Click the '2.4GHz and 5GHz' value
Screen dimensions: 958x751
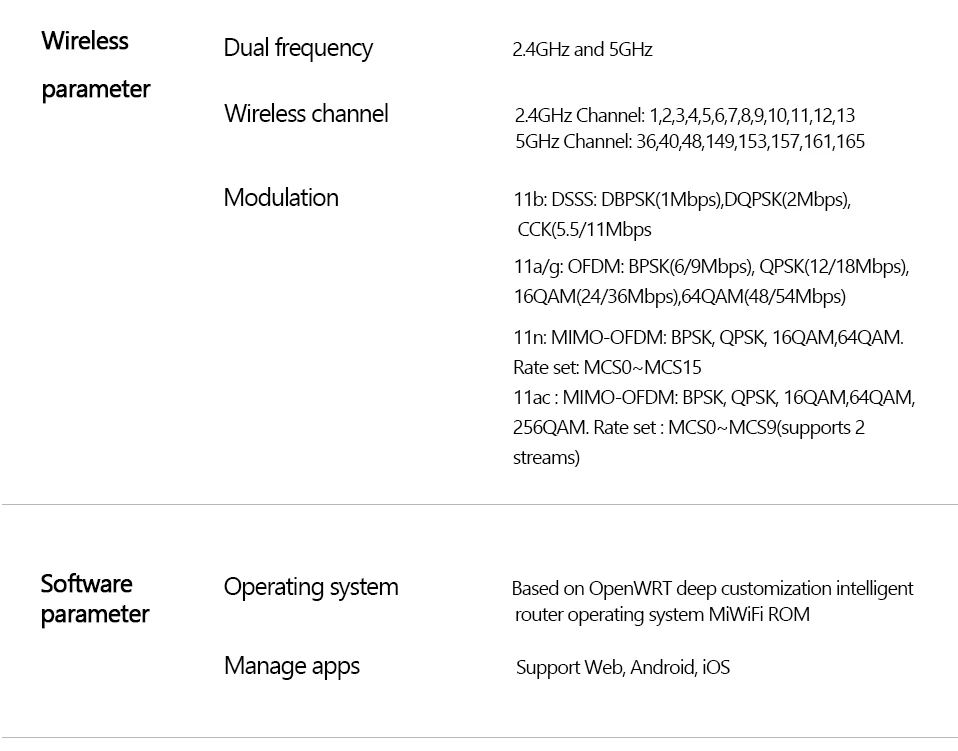tap(582, 49)
